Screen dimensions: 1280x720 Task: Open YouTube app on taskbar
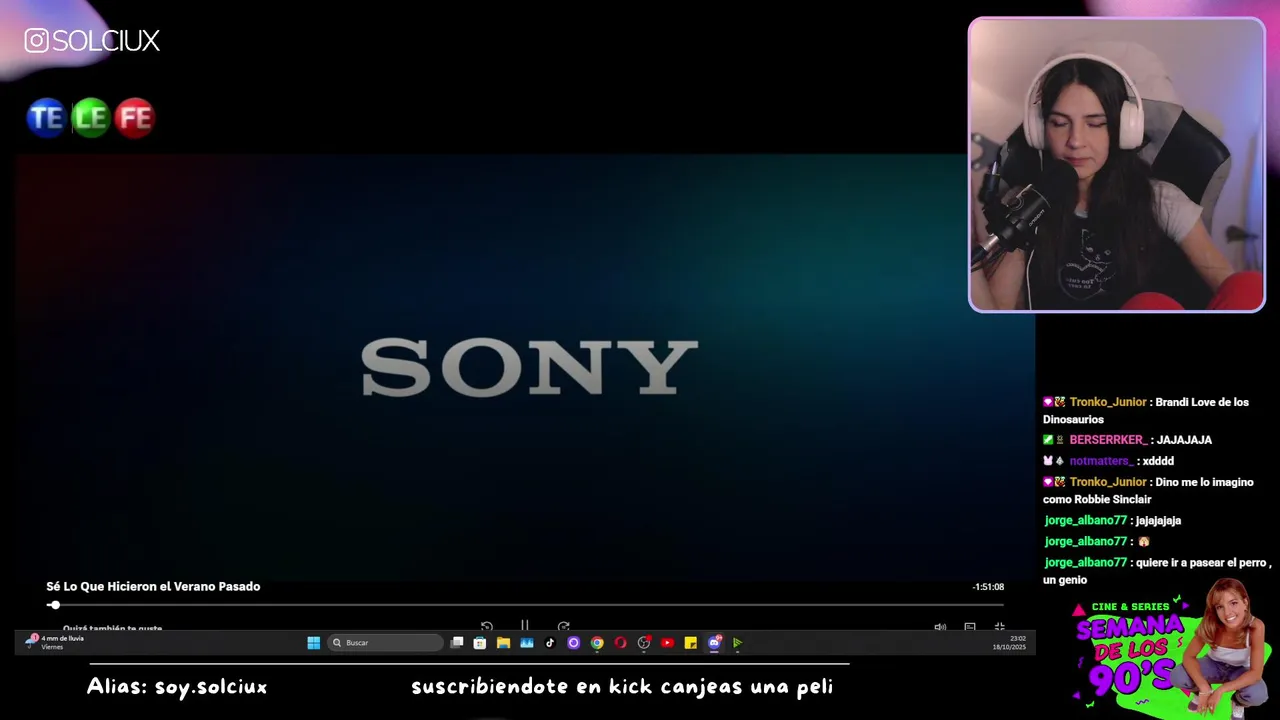667,643
